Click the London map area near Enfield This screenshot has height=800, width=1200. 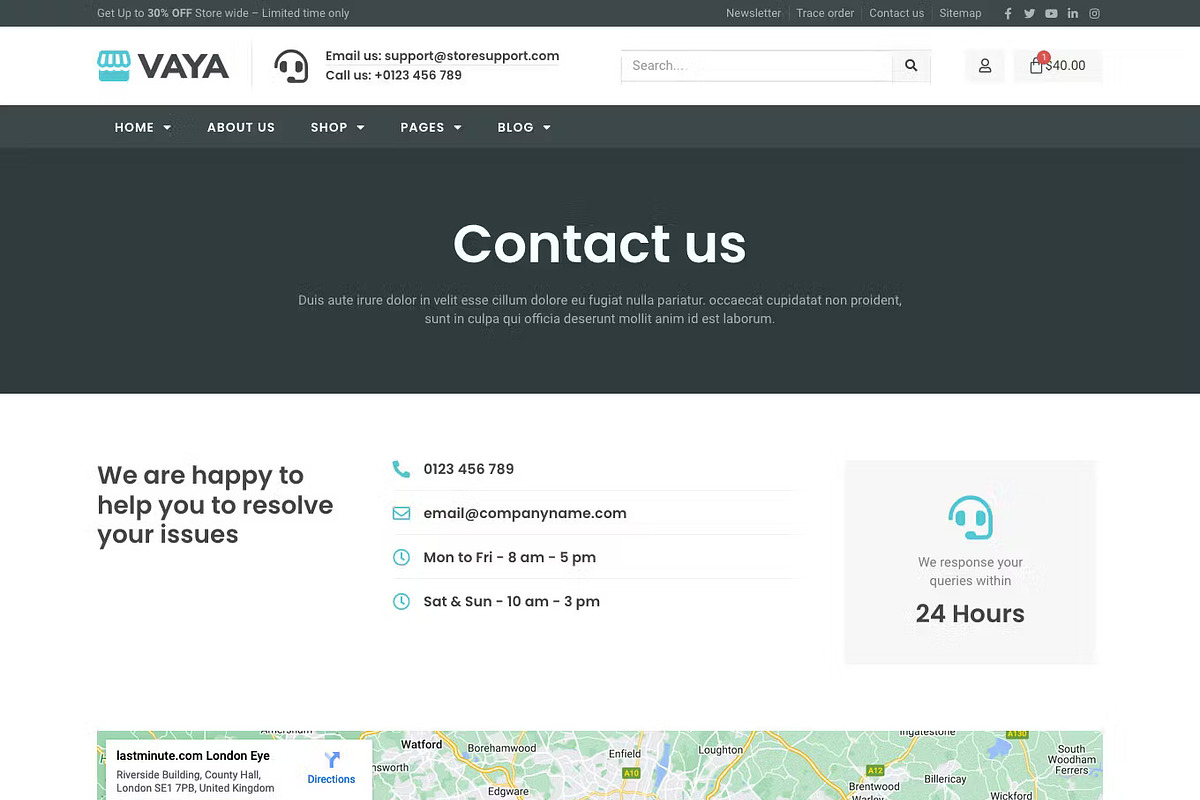click(625, 753)
